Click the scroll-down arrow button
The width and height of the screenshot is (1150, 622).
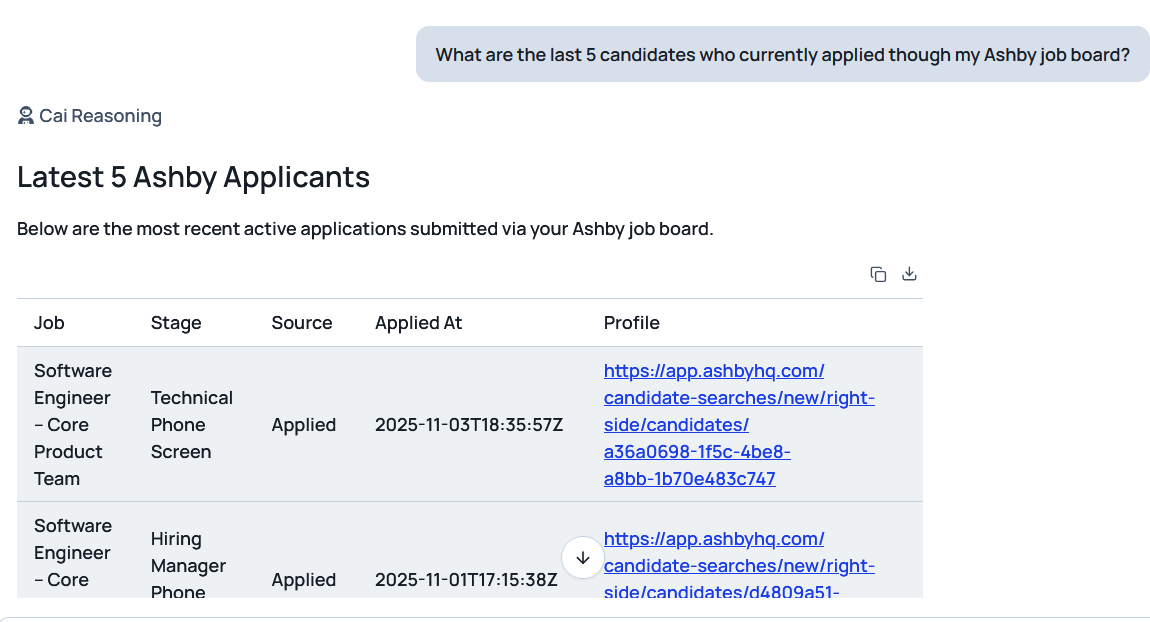tap(583, 558)
